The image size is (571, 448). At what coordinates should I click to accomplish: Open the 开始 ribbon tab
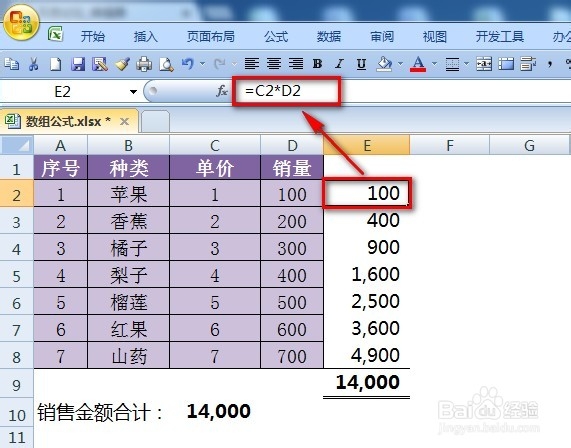point(93,36)
